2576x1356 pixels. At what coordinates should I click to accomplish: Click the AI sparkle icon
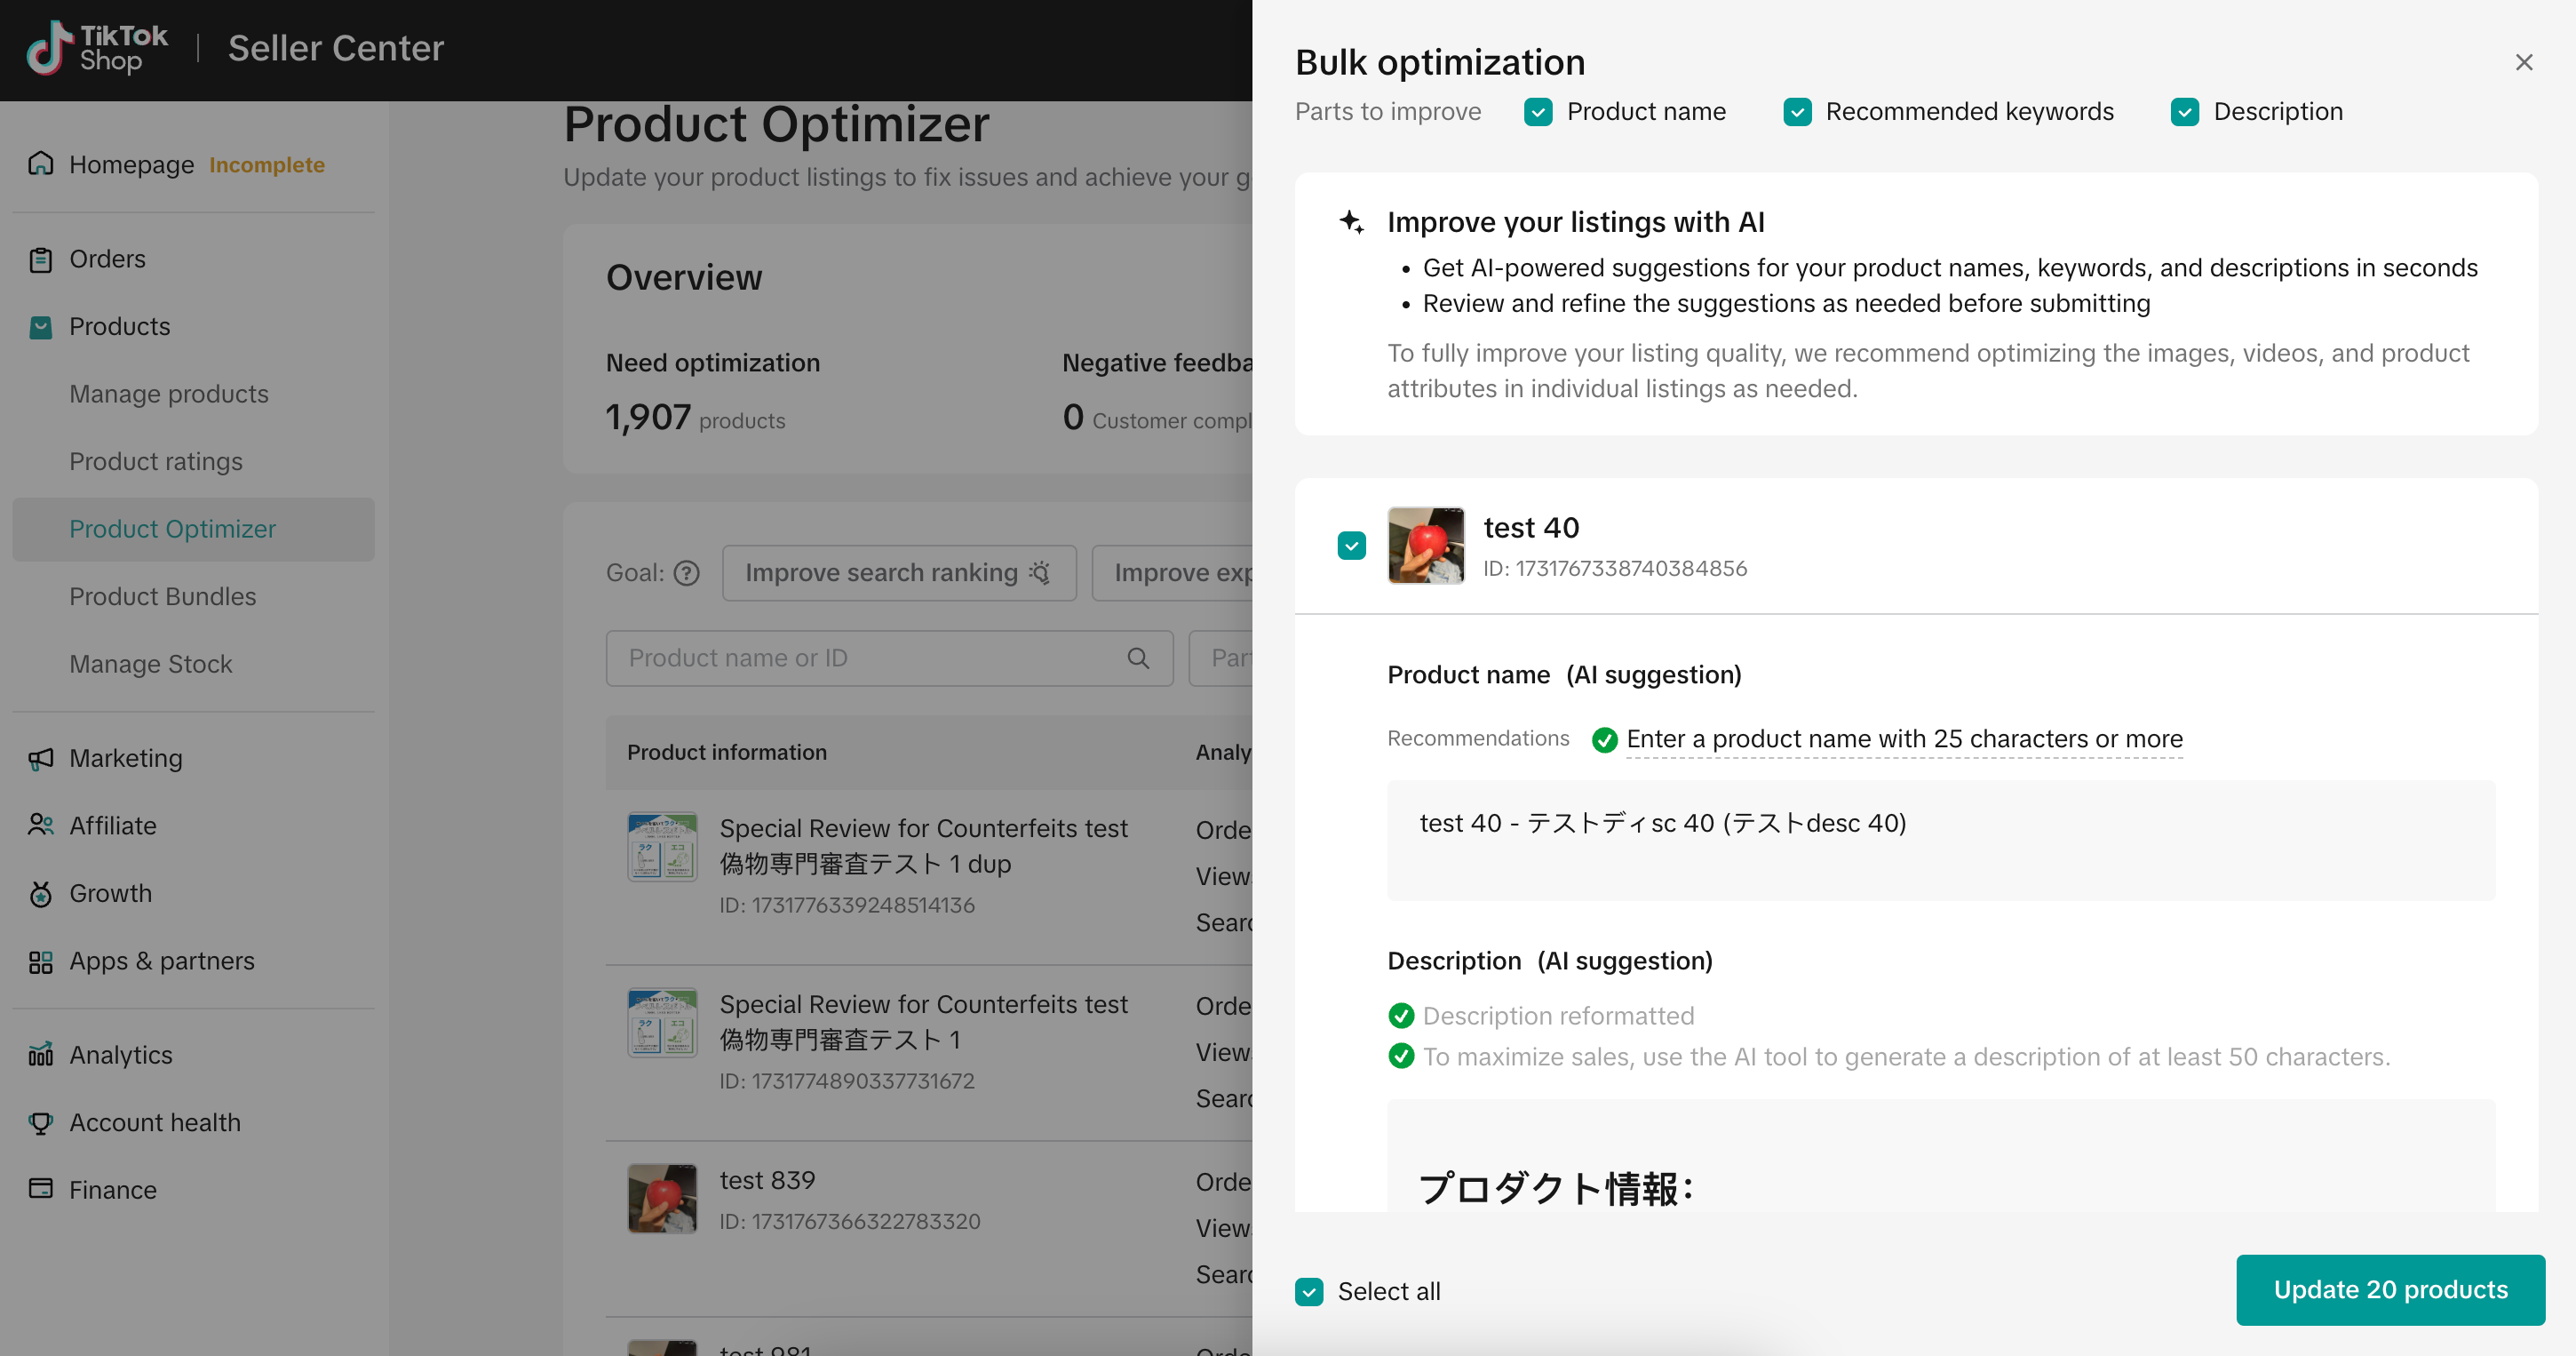[1352, 222]
